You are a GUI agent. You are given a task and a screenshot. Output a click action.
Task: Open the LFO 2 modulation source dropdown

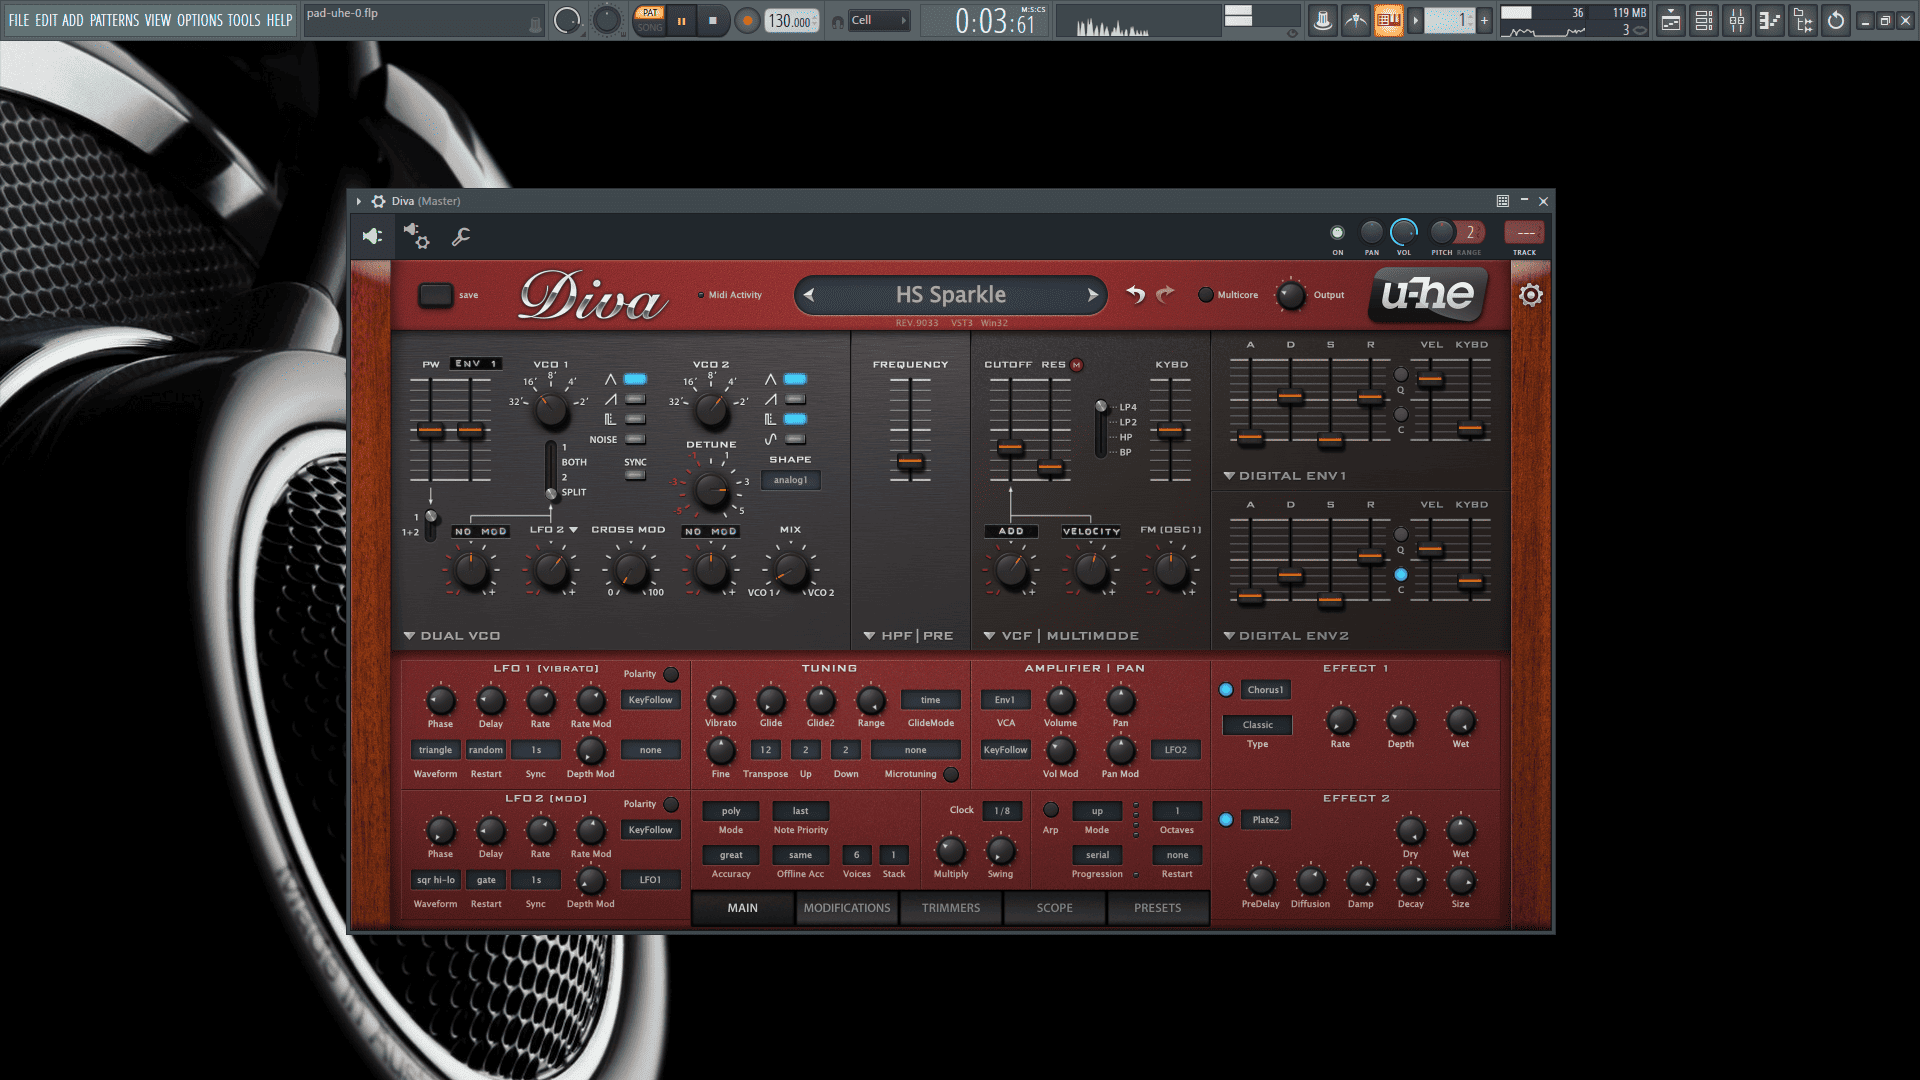(554, 530)
